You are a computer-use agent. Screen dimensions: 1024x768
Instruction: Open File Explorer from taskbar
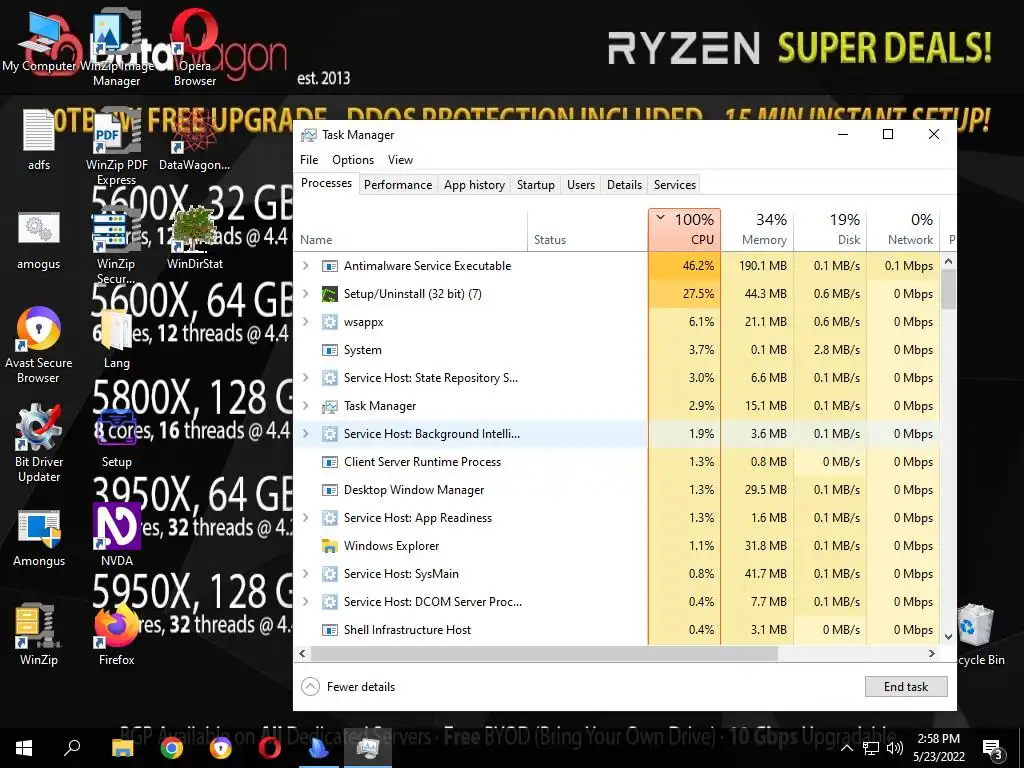point(122,748)
